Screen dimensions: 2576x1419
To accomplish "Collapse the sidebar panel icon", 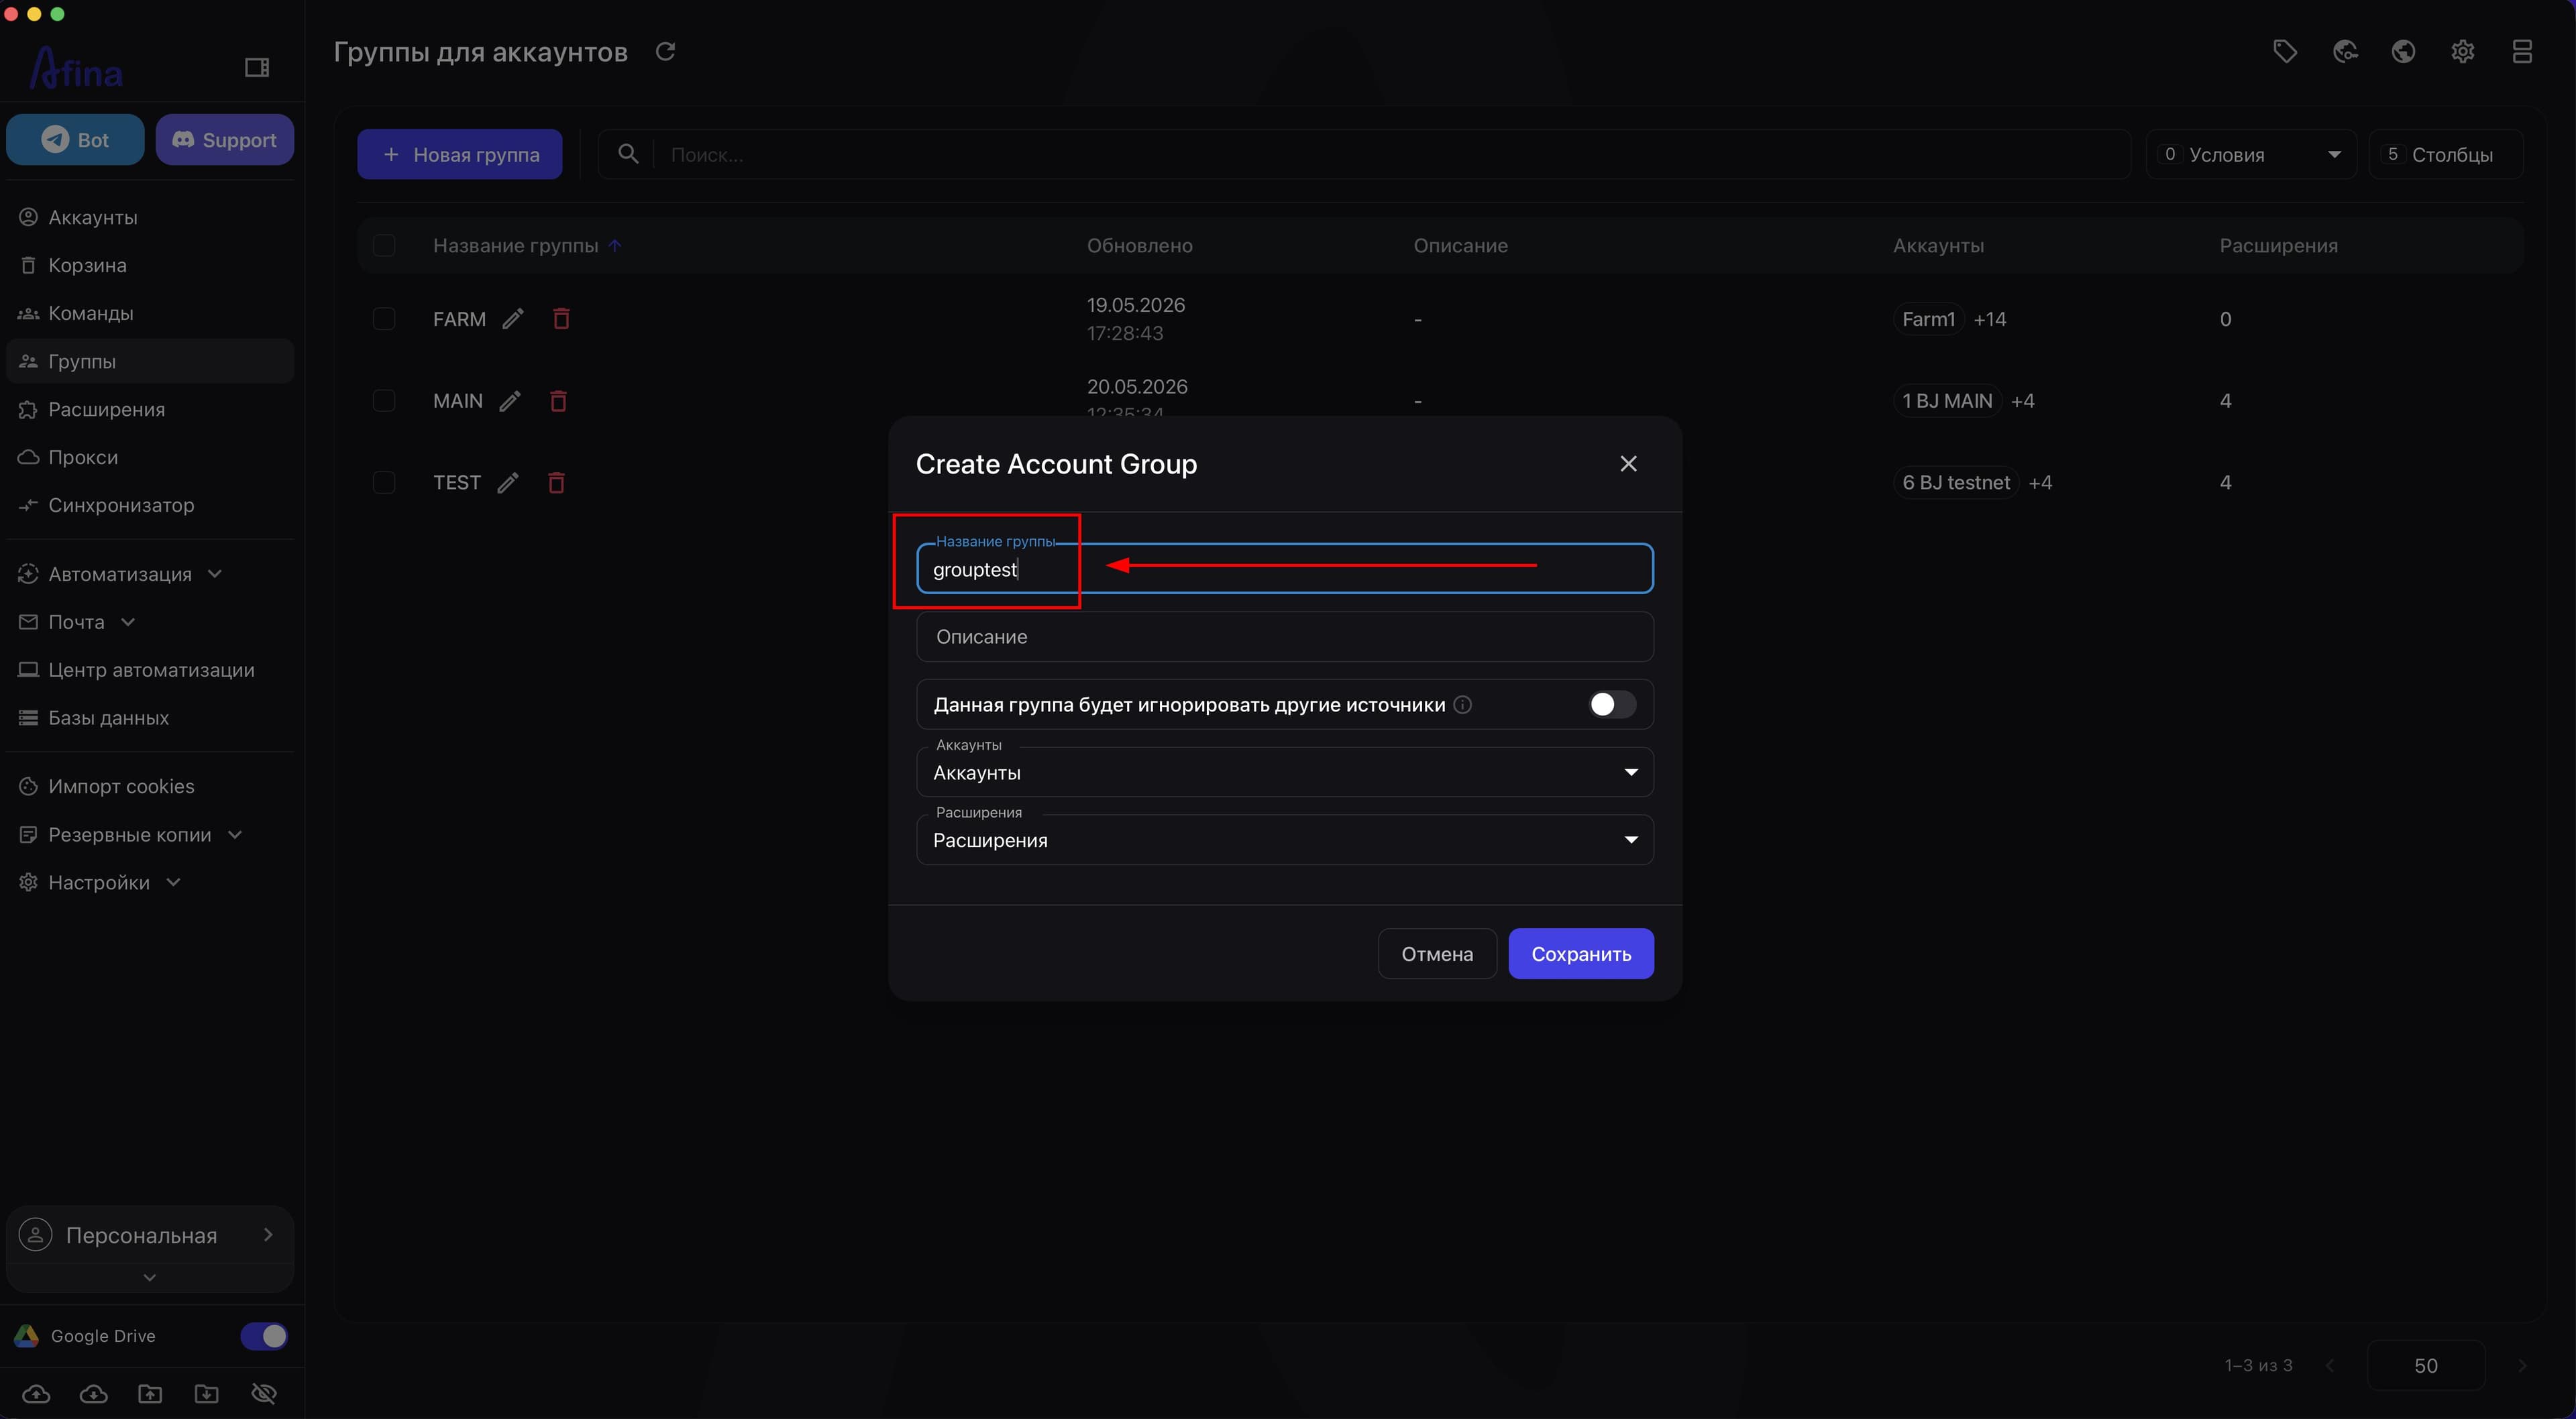I will (257, 67).
